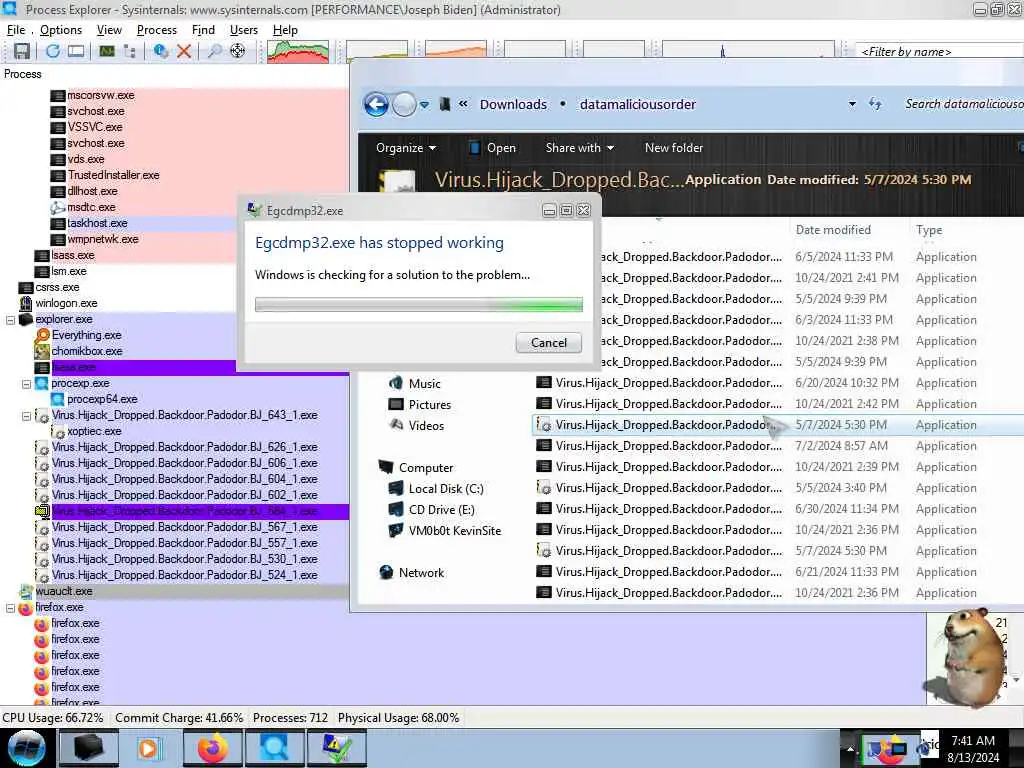The height and width of the screenshot is (768, 1024).
Task: Toggle the process tree view icon
Action: coord(129,51)
